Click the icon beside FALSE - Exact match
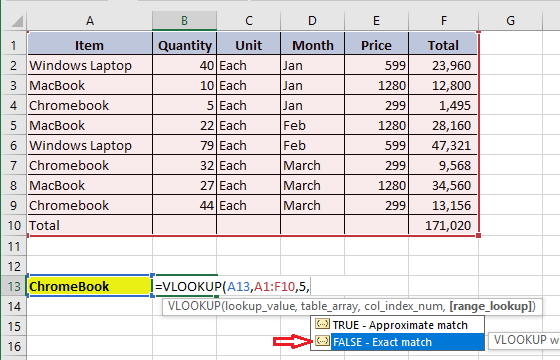 [x=322, y=341]
